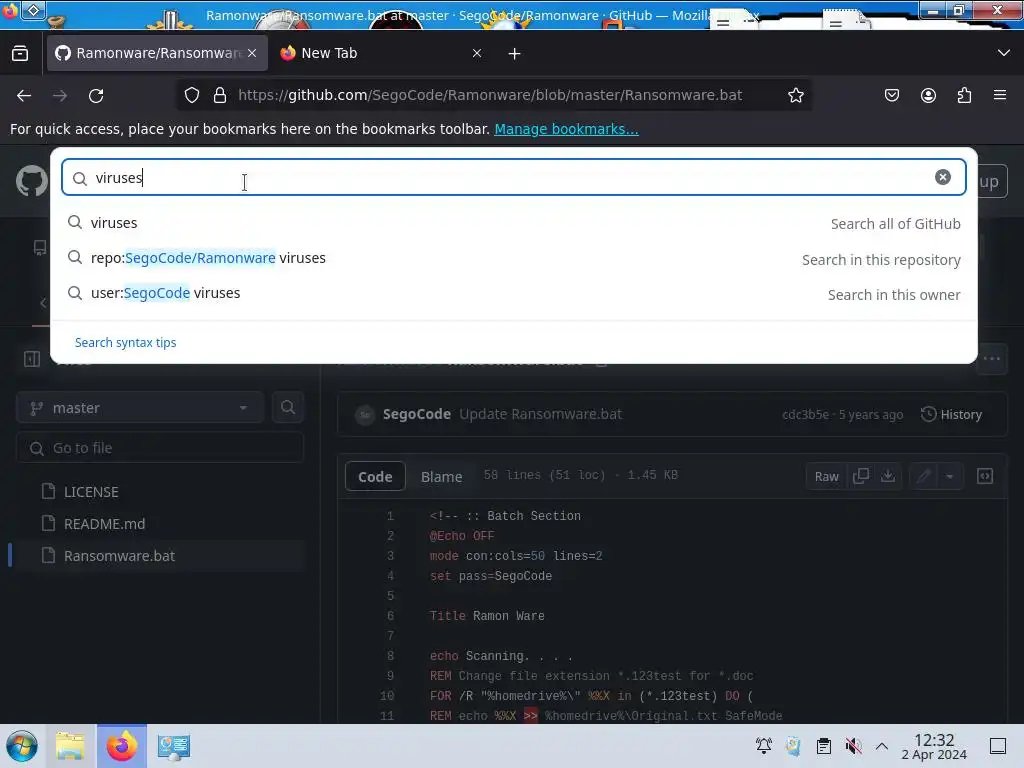The image size is (1024, 768).
Task: Open File Explorer from the taskbar
Action: tap(70, 746)
